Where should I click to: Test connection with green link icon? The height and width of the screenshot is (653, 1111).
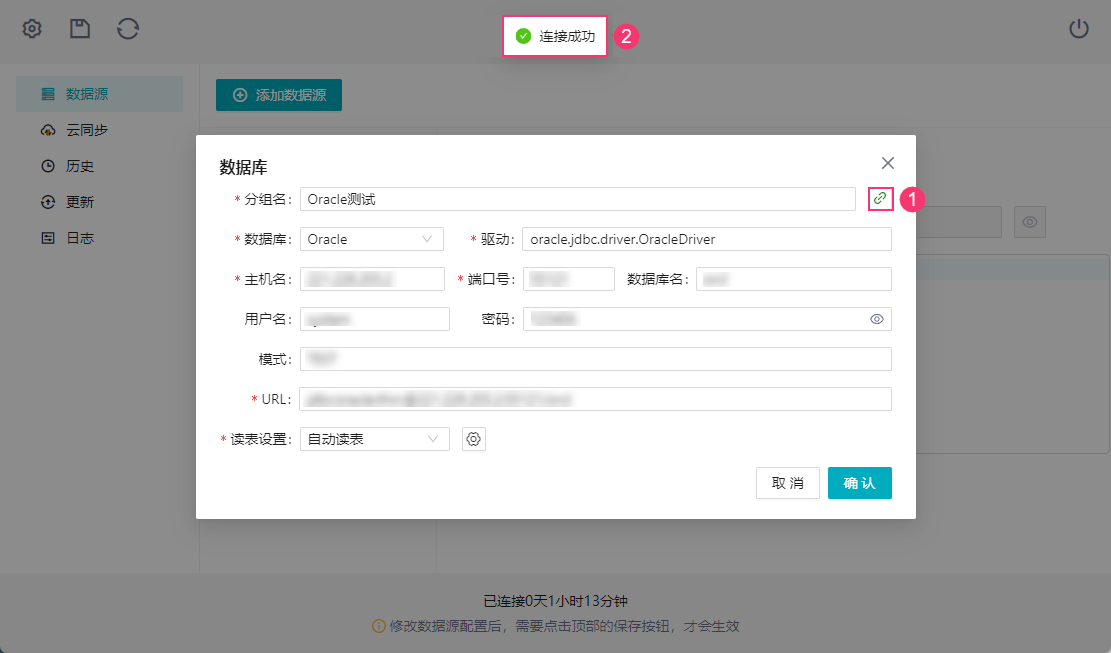[880, 199]
